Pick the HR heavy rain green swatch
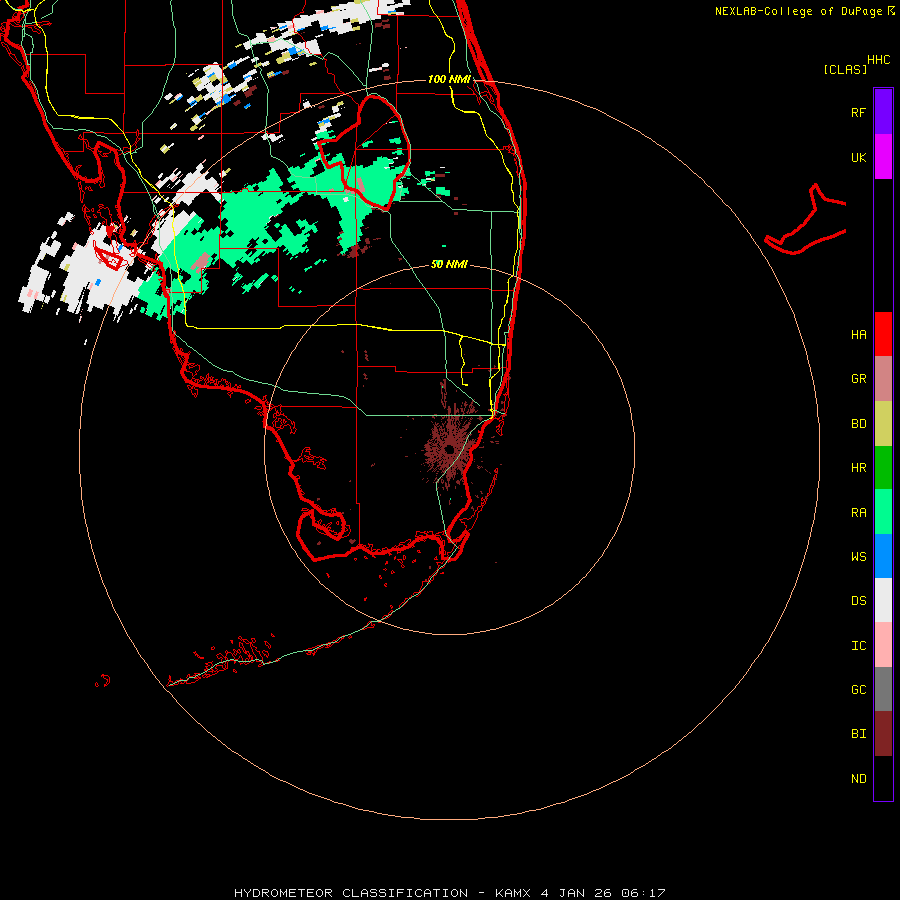The image size is (900, 900). click(x=883, y=468)
